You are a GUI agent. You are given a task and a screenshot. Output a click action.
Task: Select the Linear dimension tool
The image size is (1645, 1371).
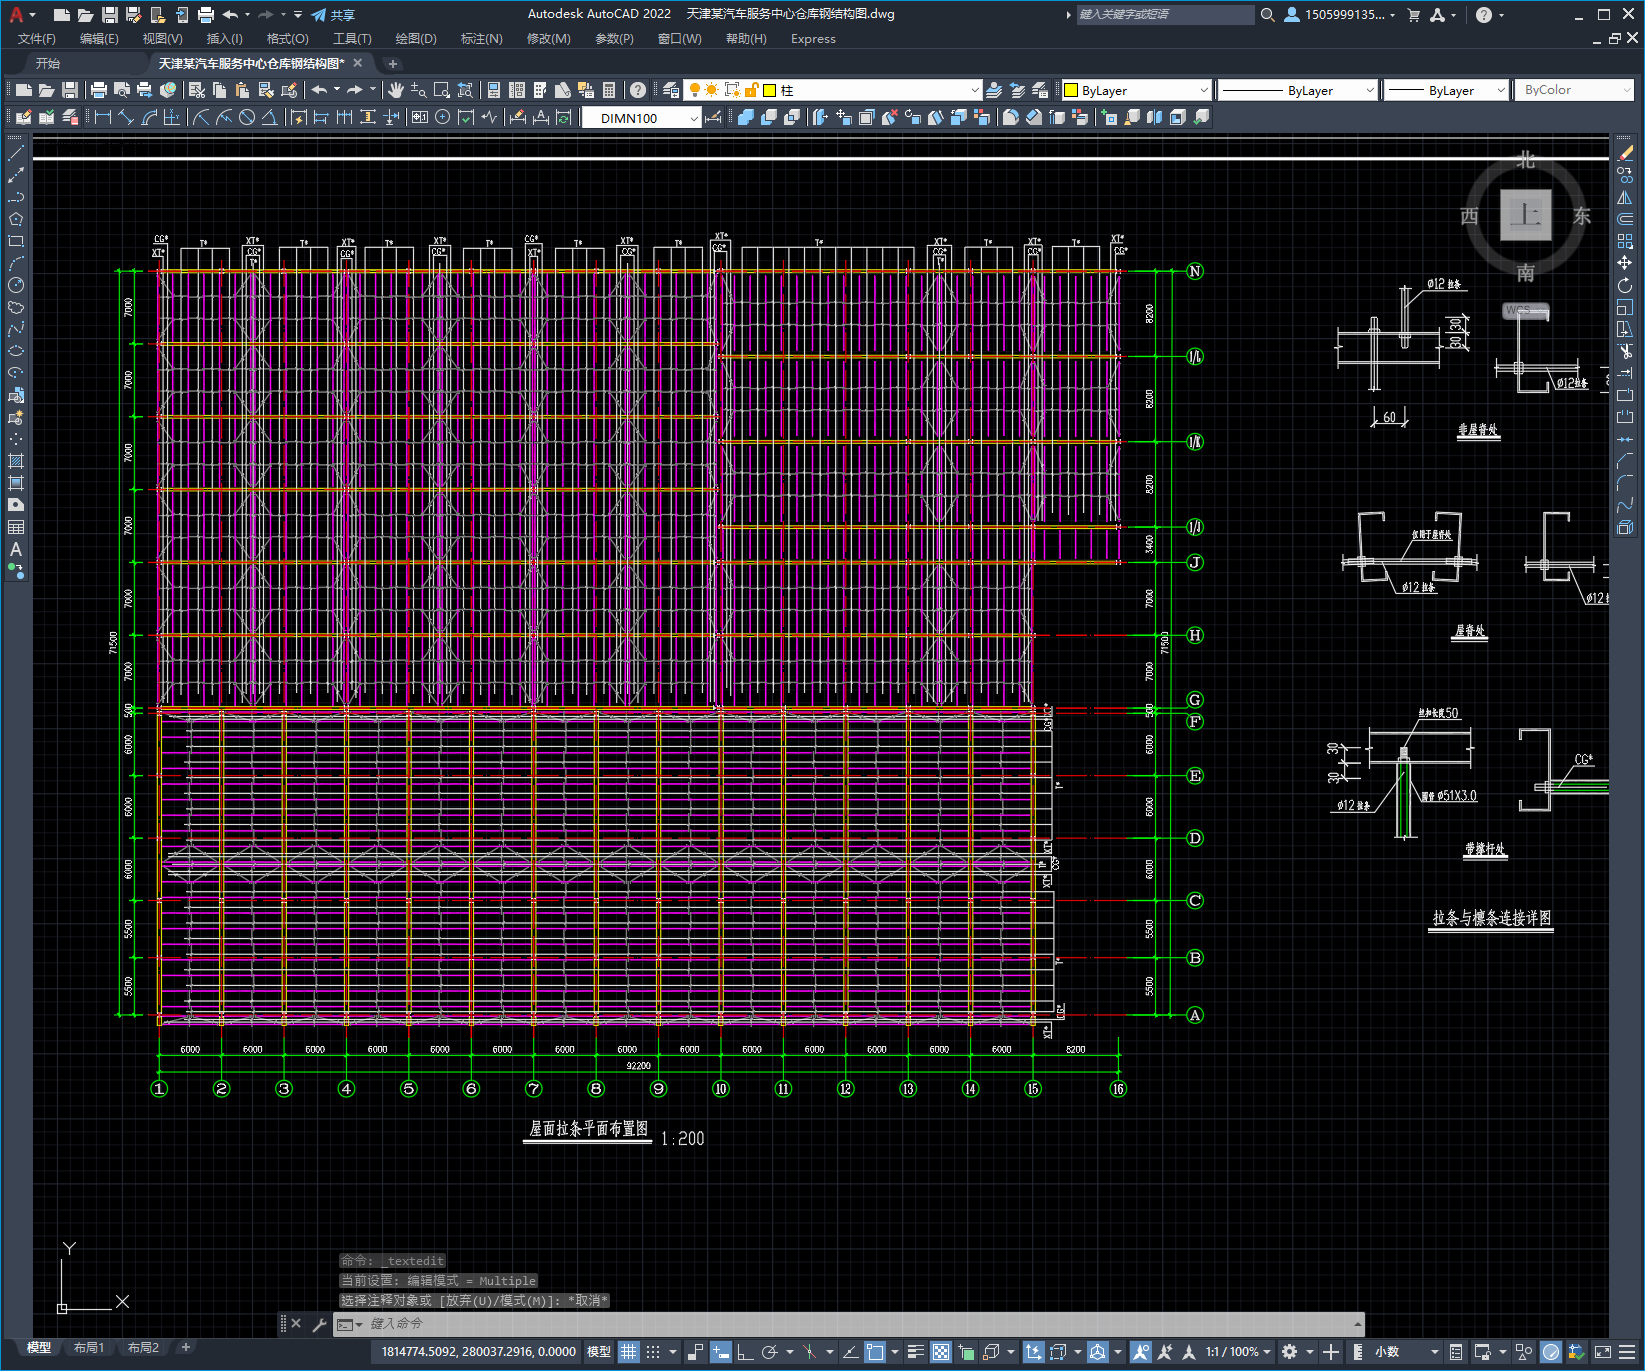[x=103, y=117]
